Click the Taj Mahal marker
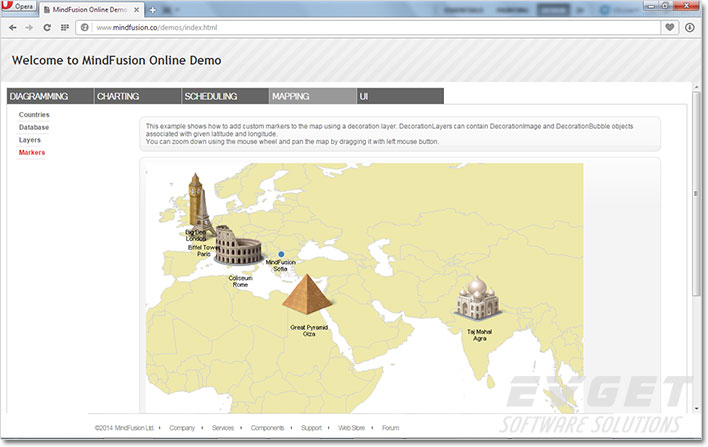 pyautogui.click(x=478, y=298)
